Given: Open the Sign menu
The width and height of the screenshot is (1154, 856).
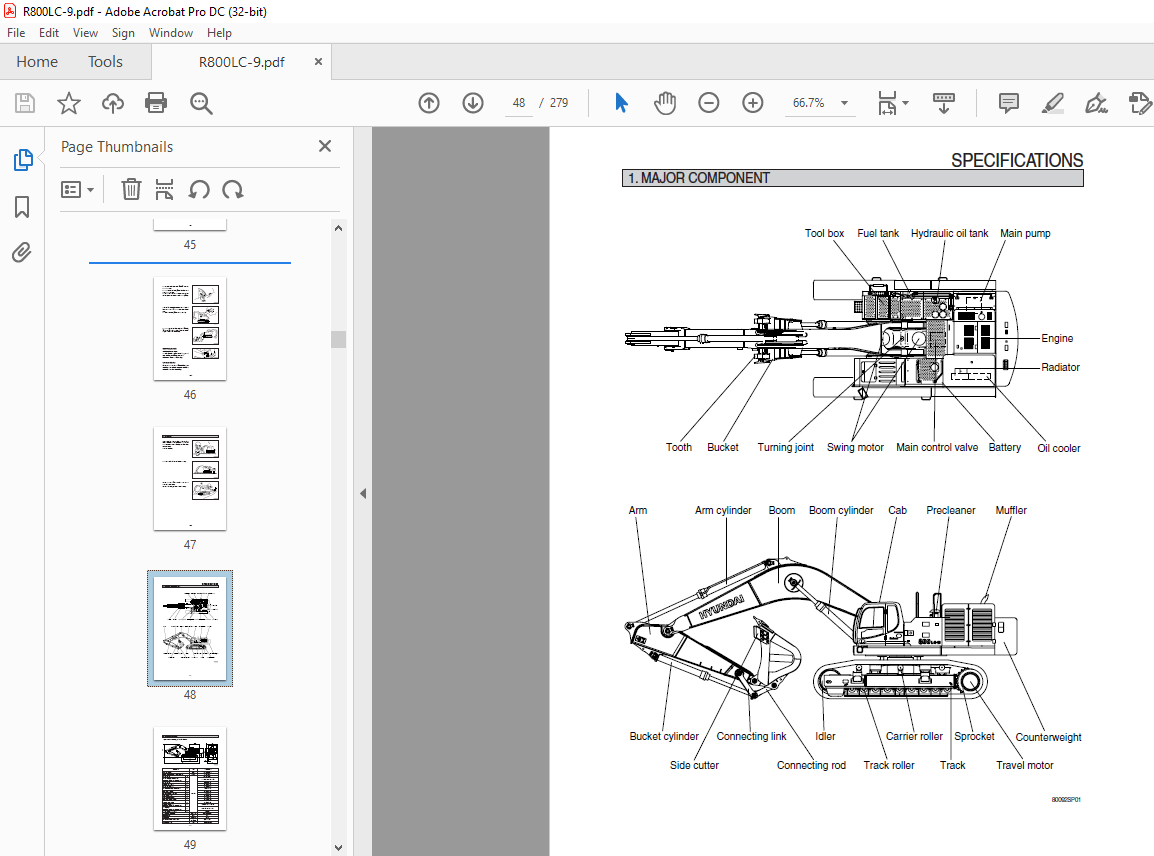Looking at the screenshot, I should [123, 33].
